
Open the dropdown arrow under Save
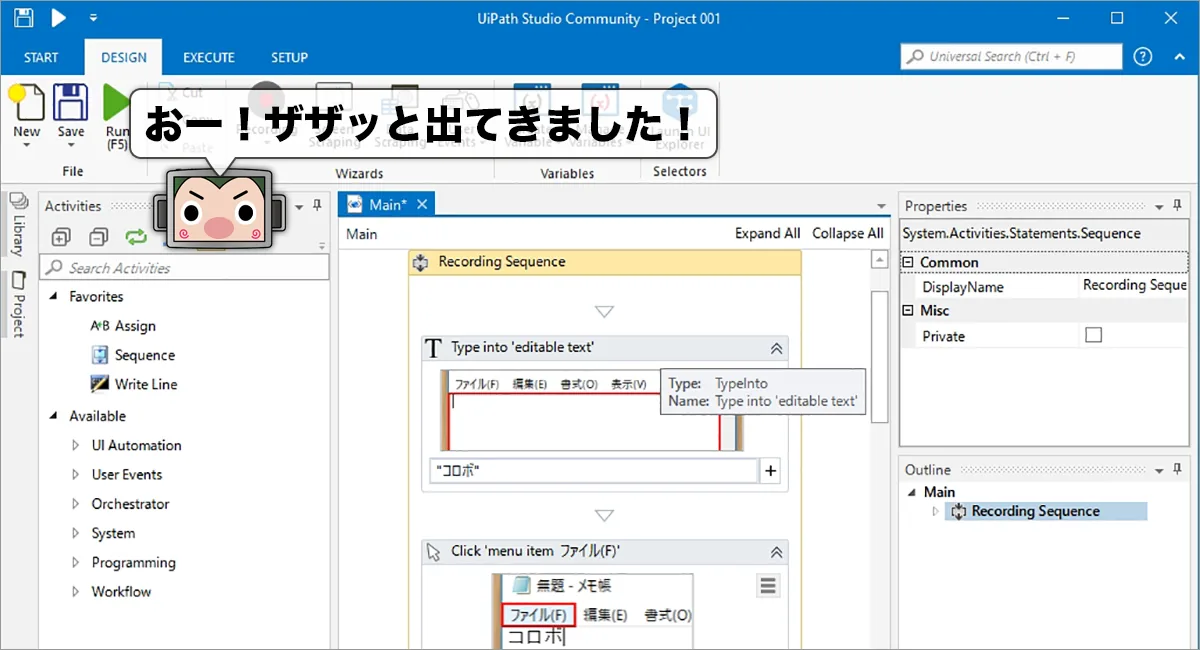pos(70,146)
